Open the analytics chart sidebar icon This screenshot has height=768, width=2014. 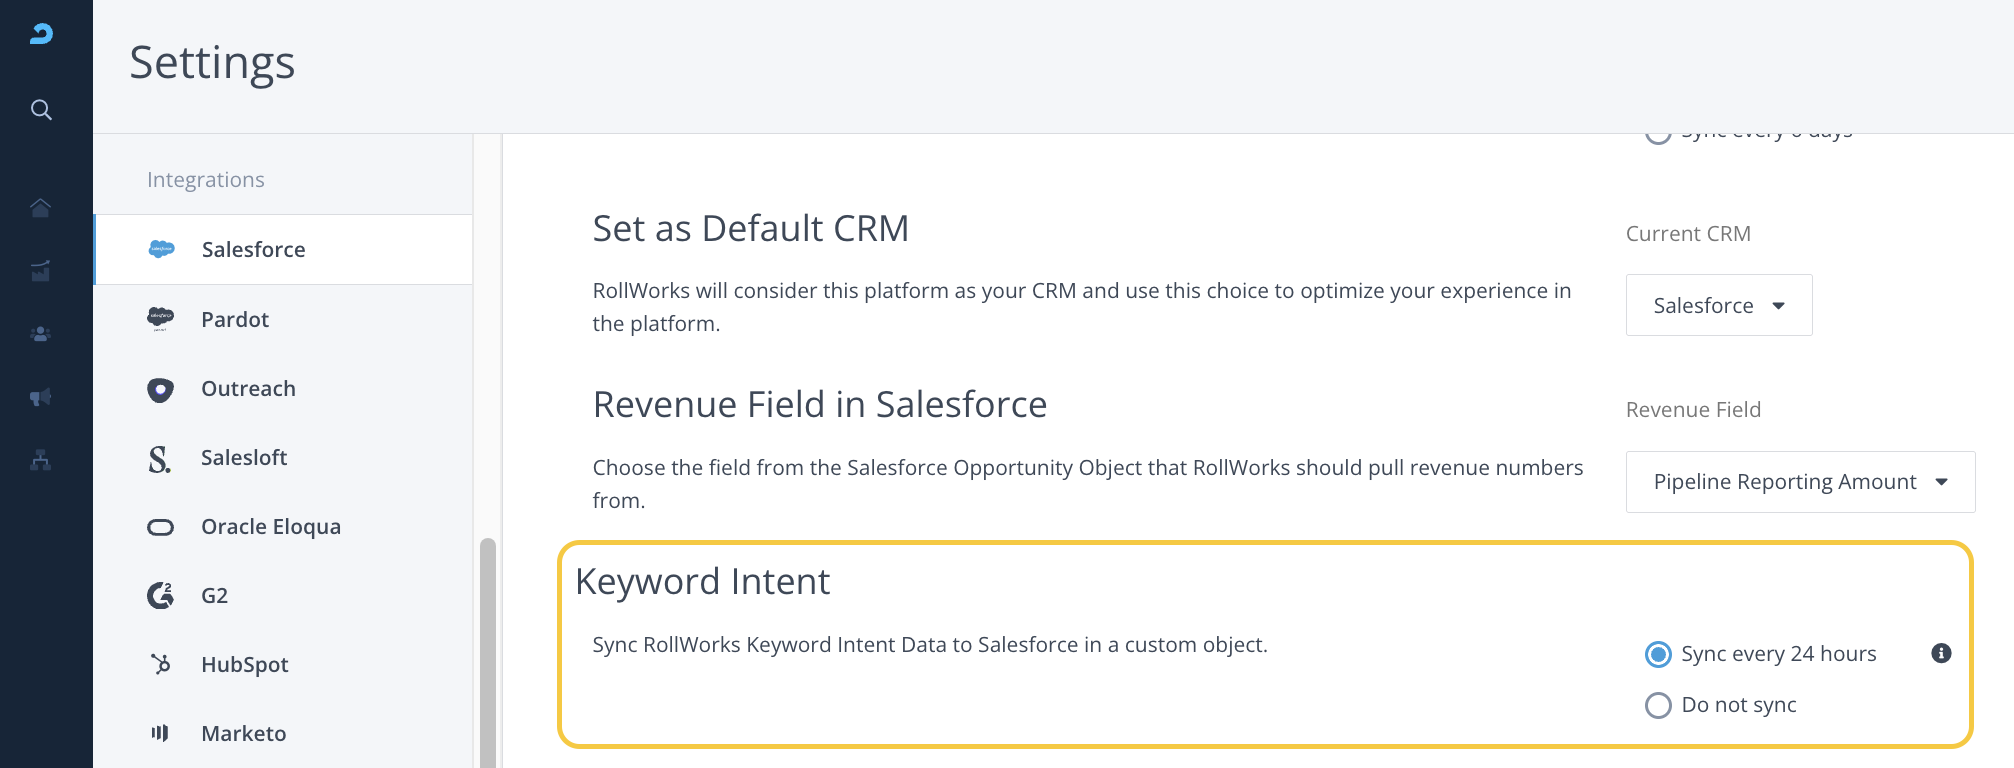pos(41,271)
